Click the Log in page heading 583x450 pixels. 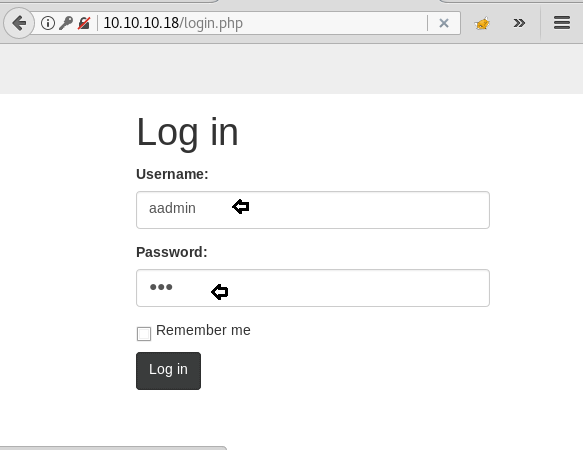187,132
